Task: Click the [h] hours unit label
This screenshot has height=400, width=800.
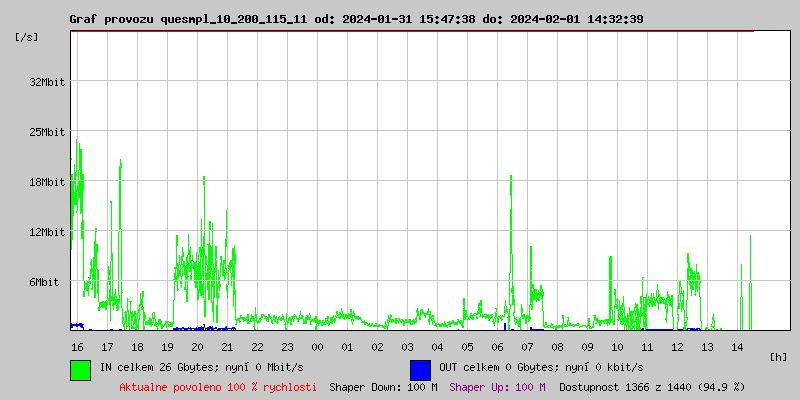Action: [778, 356]
